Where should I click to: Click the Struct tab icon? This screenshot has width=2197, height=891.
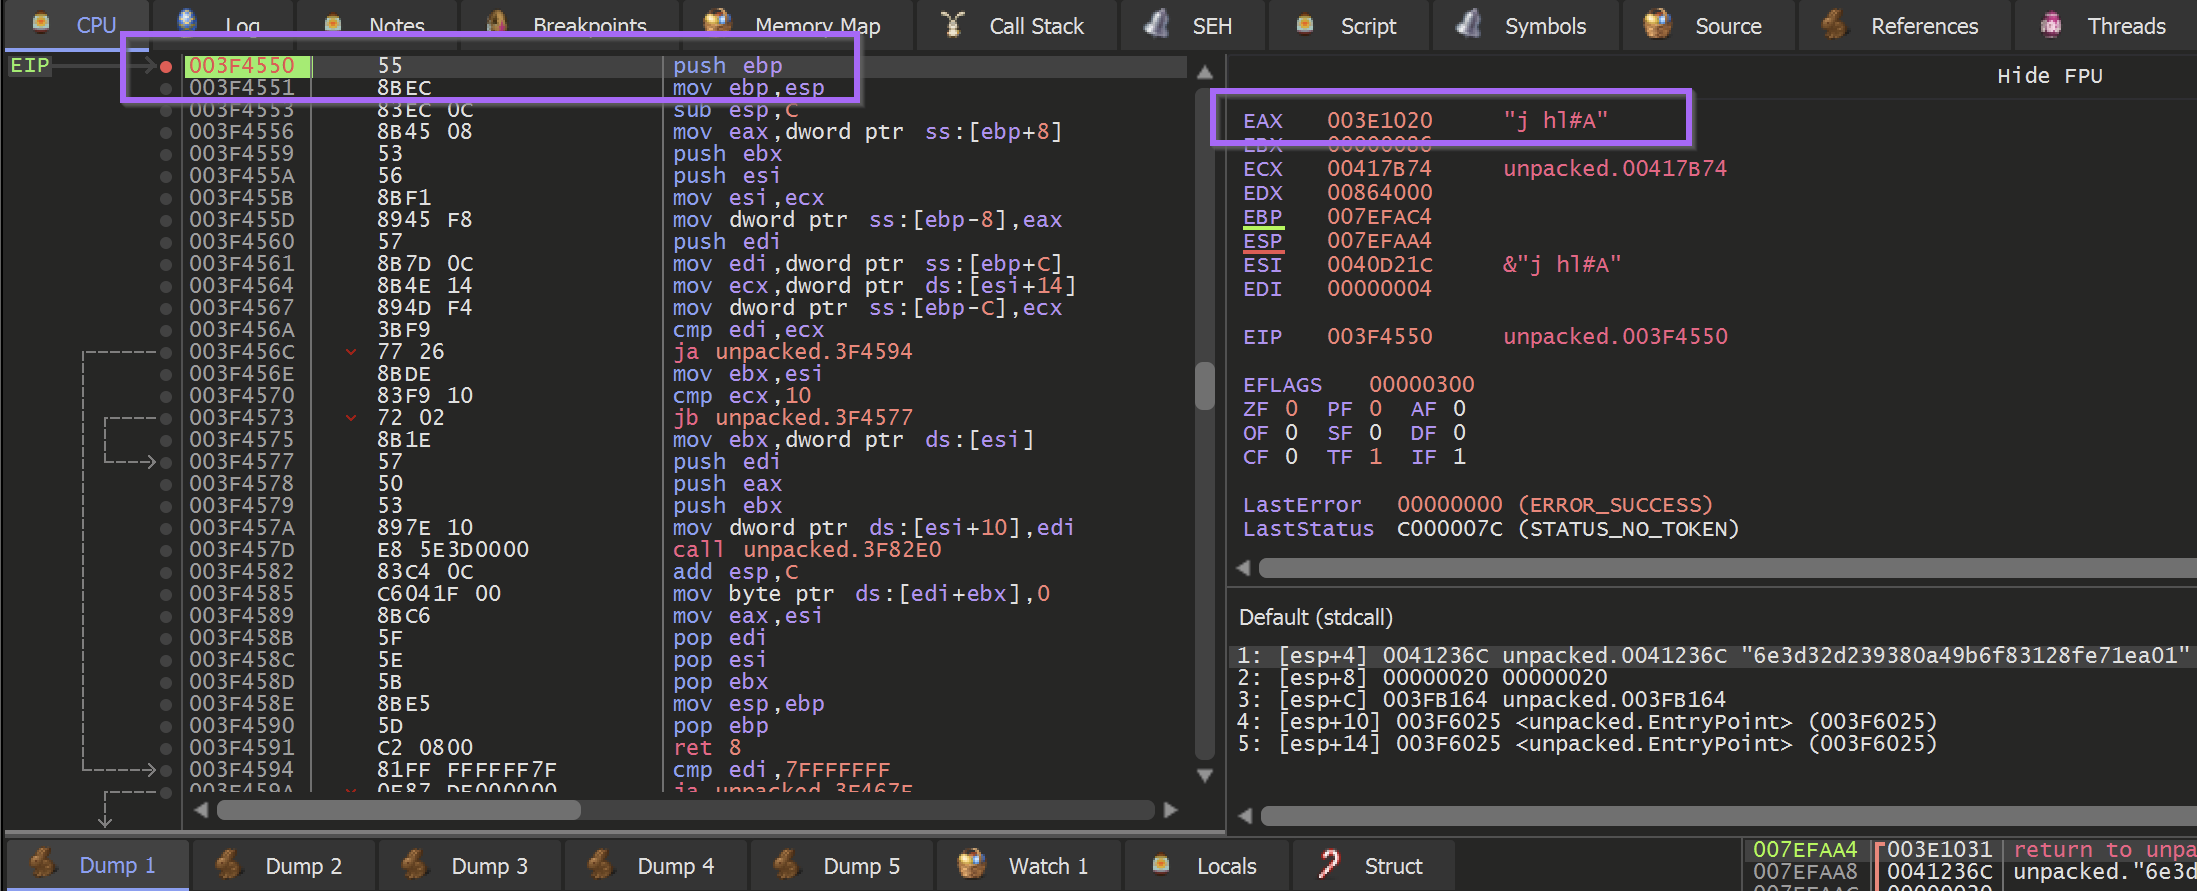point(1329,864)
